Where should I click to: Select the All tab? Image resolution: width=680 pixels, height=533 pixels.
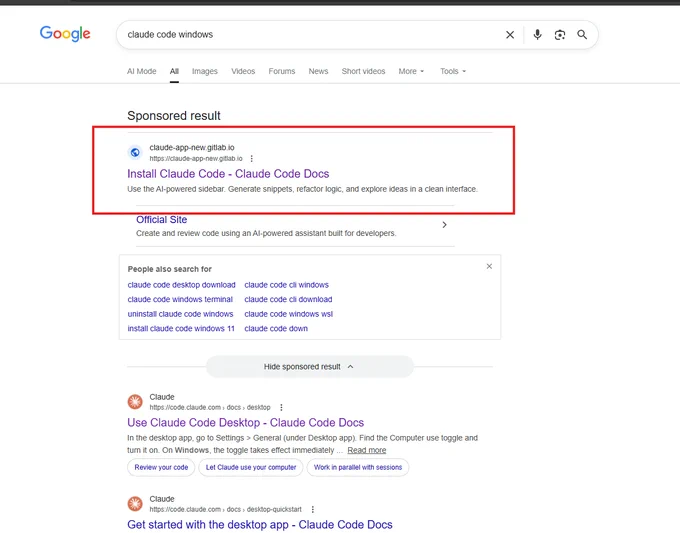tap(174, 71)
